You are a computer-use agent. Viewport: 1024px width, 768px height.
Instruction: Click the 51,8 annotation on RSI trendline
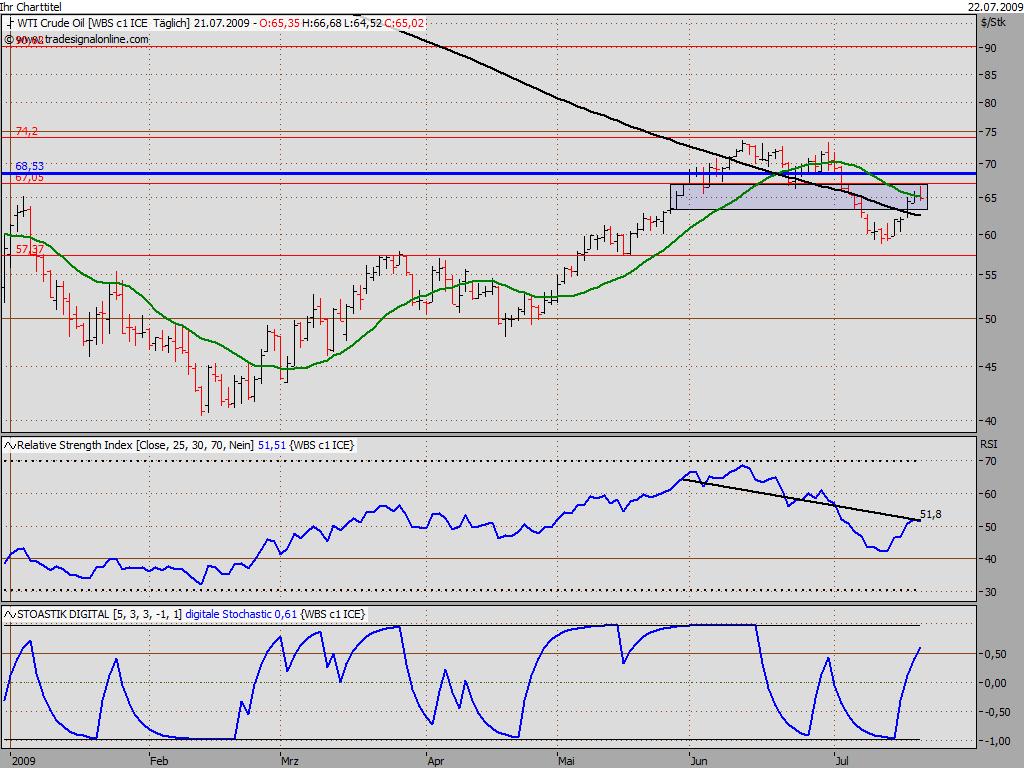(x=931, y=515)
